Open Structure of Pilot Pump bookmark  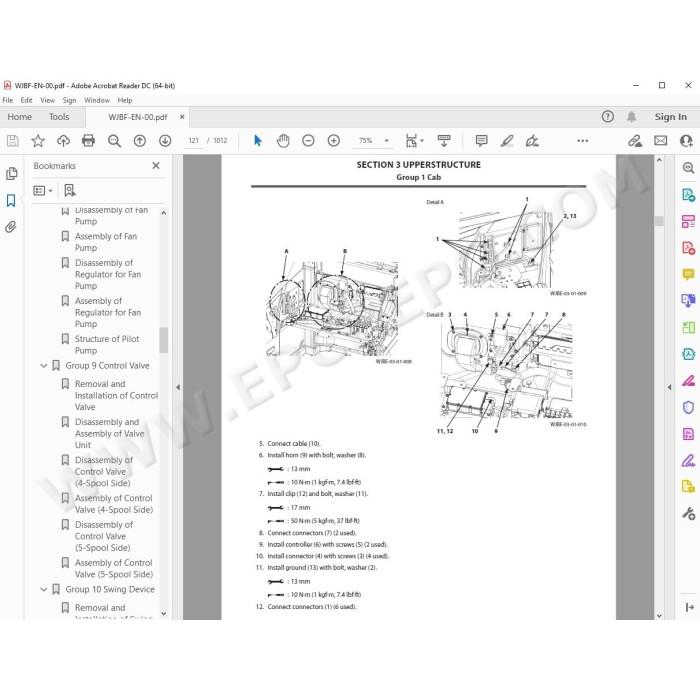click(x=107, y=345)
